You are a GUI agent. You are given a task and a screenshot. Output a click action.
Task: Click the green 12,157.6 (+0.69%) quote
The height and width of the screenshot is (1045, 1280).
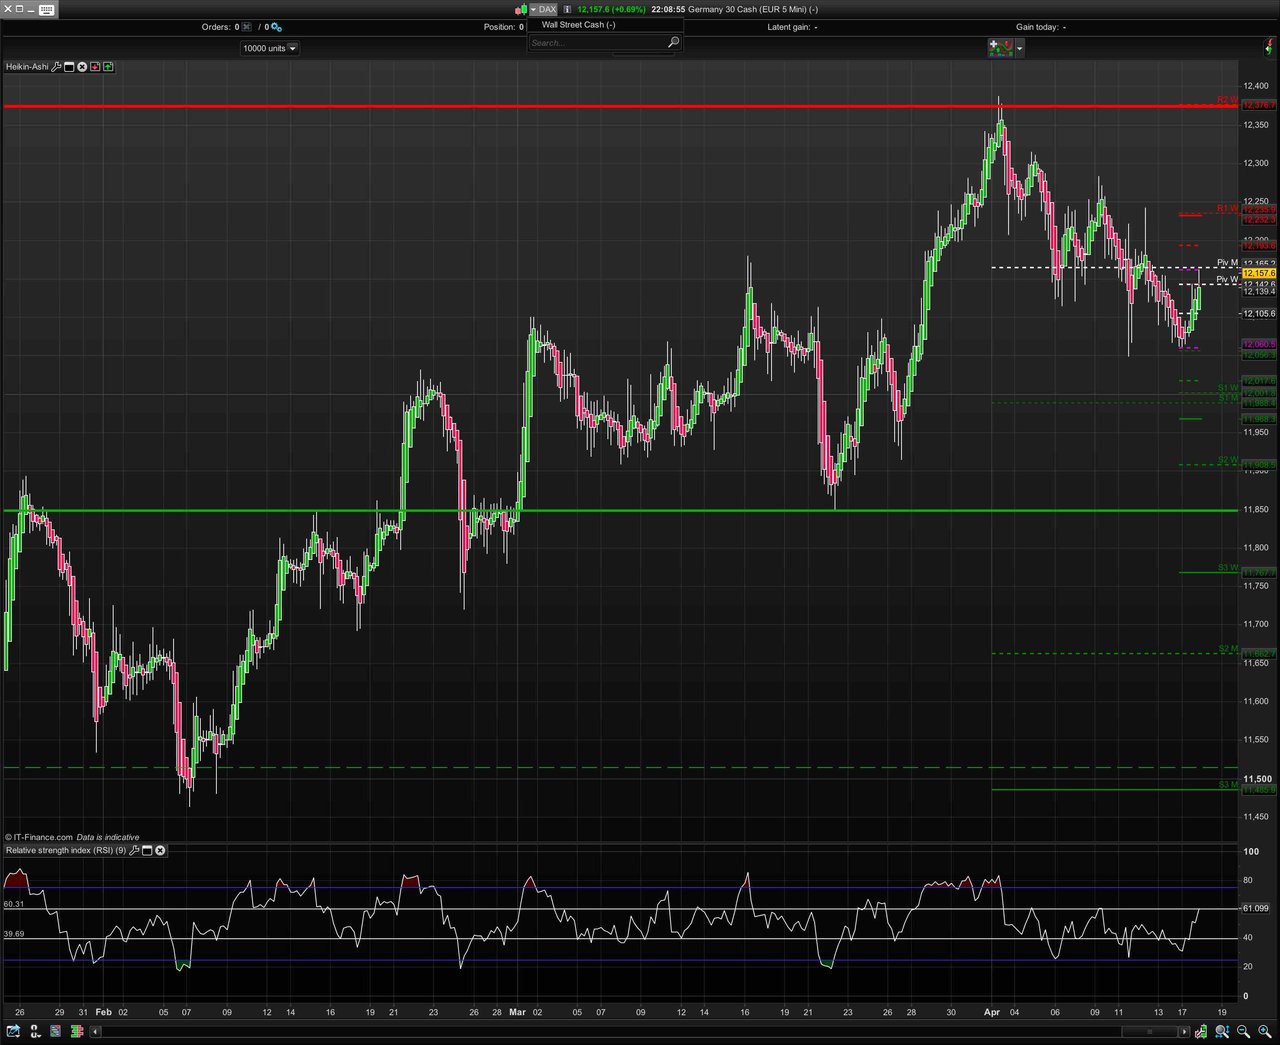611,9
